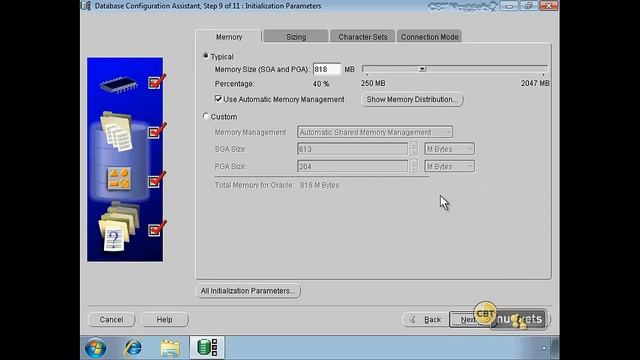Click the shapes block graphic on cylinder
This screenshot has height=360, width=640.
click(119, 179)
